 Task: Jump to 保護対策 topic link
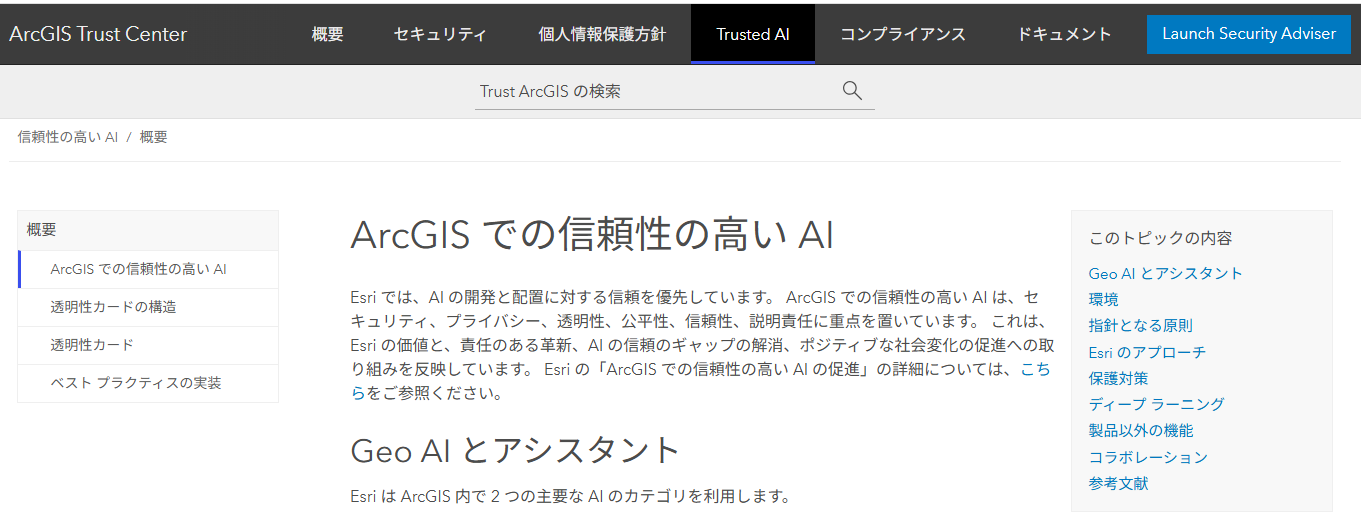click(x=1119, y=378)
